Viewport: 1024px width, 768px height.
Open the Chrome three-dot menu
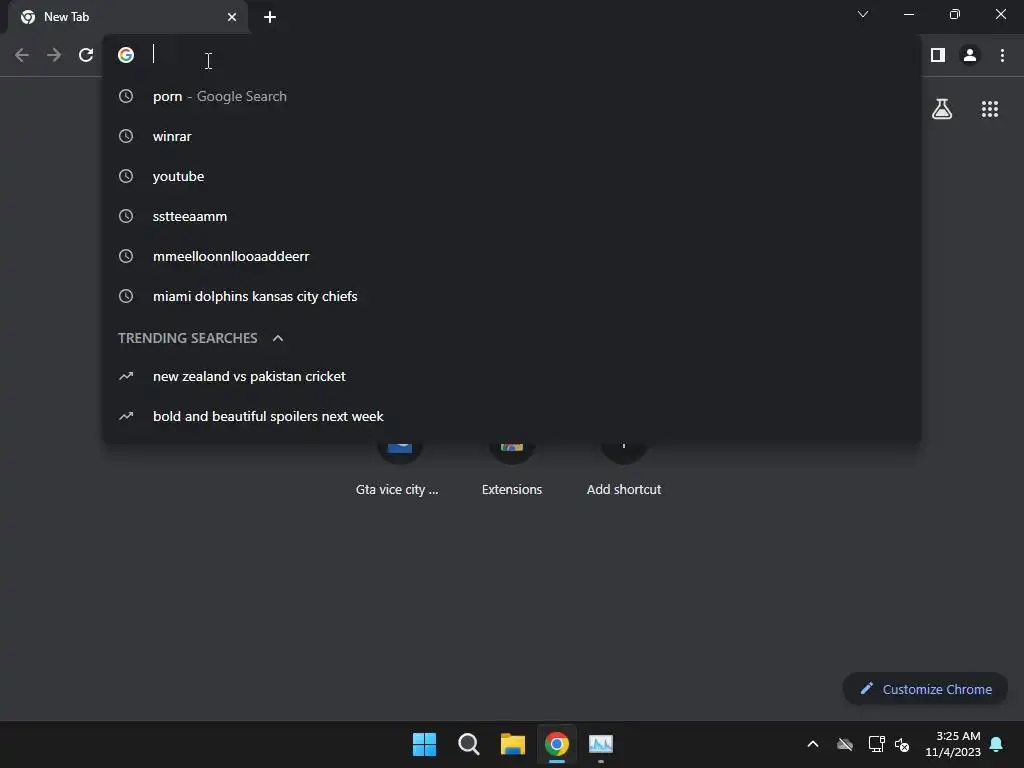coord(1002,56)
